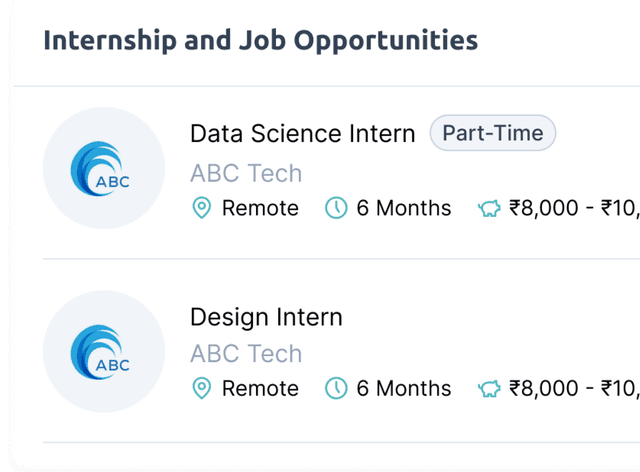The width and height of the screenshot is (640, 472).
Task: Click the piggy bank stipend icon for Data Science Intern
Action: [489, 208]
